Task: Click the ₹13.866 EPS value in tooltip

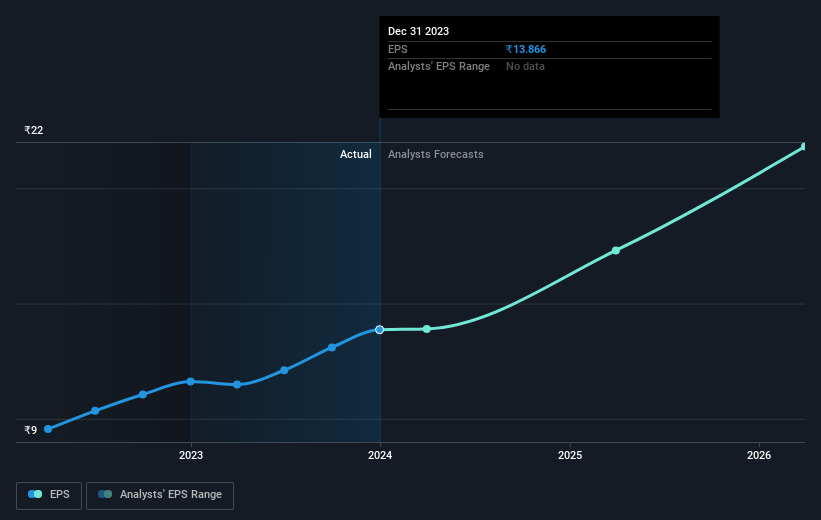Action: (x=526, y=49)
